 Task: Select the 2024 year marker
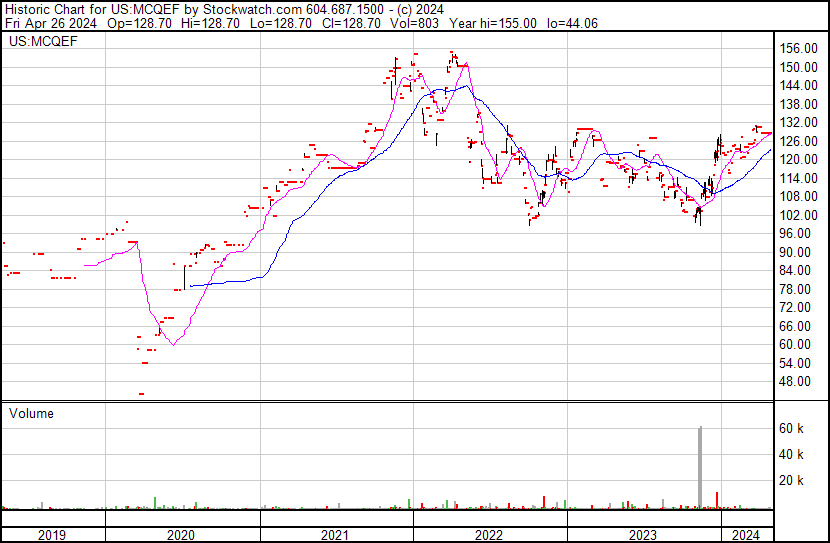(x=745, y=535)
